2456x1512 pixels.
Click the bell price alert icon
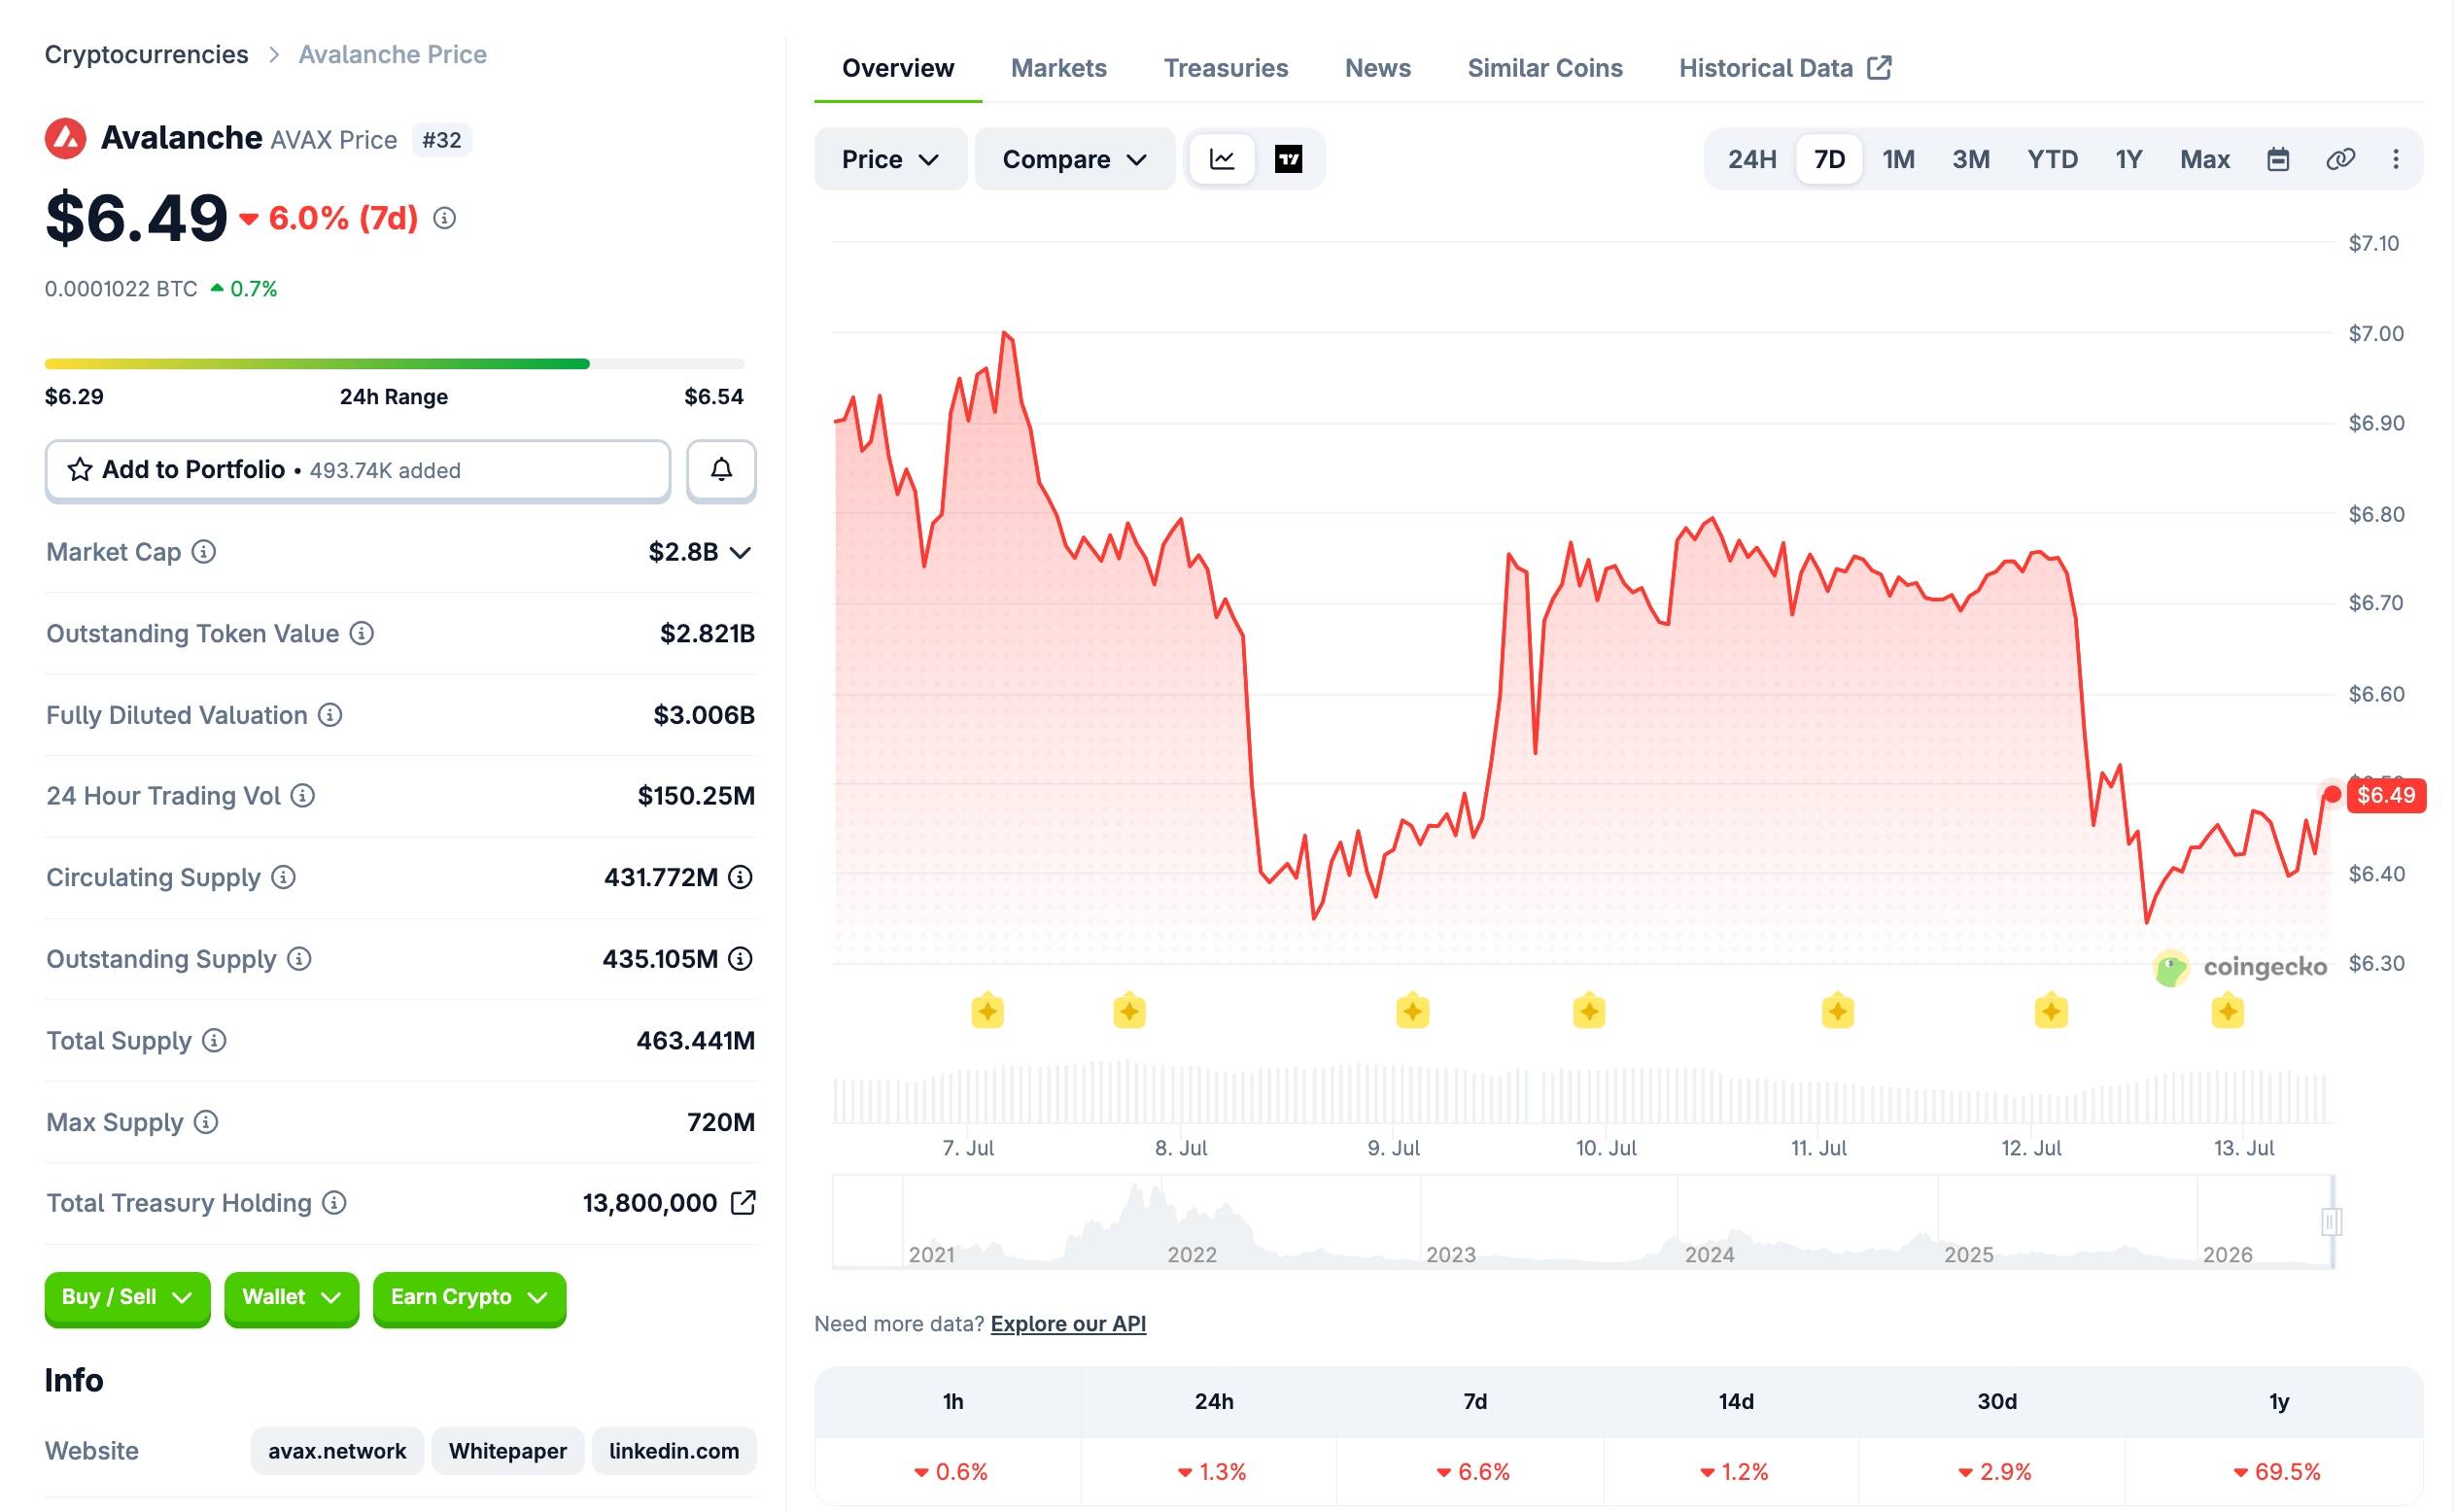click(722, 470)
